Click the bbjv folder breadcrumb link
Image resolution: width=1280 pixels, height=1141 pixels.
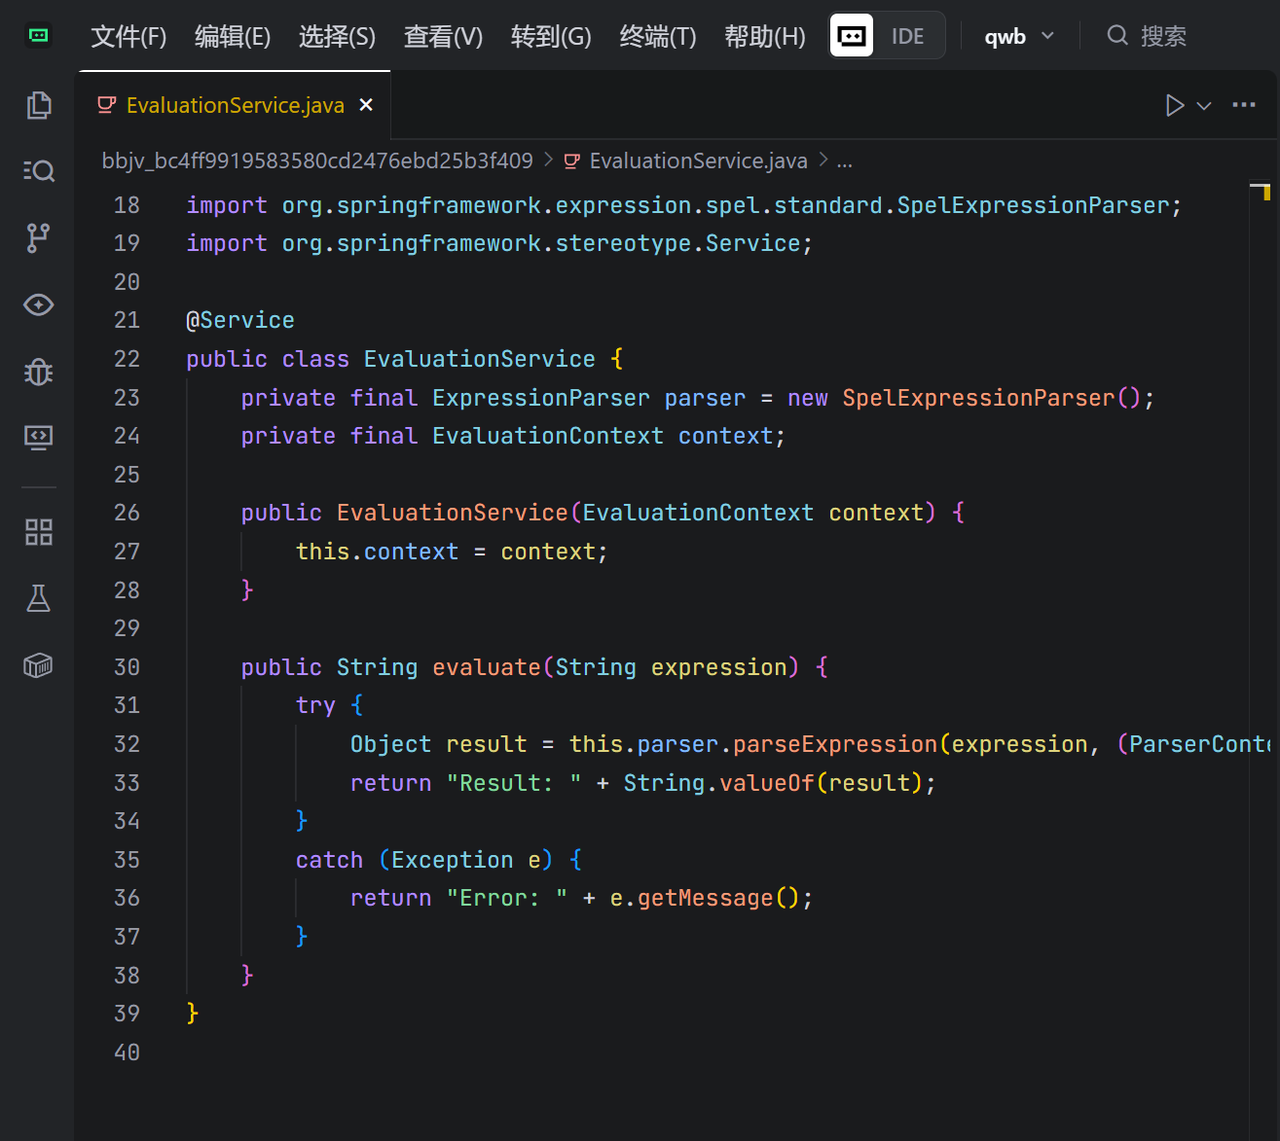[317, 161]
